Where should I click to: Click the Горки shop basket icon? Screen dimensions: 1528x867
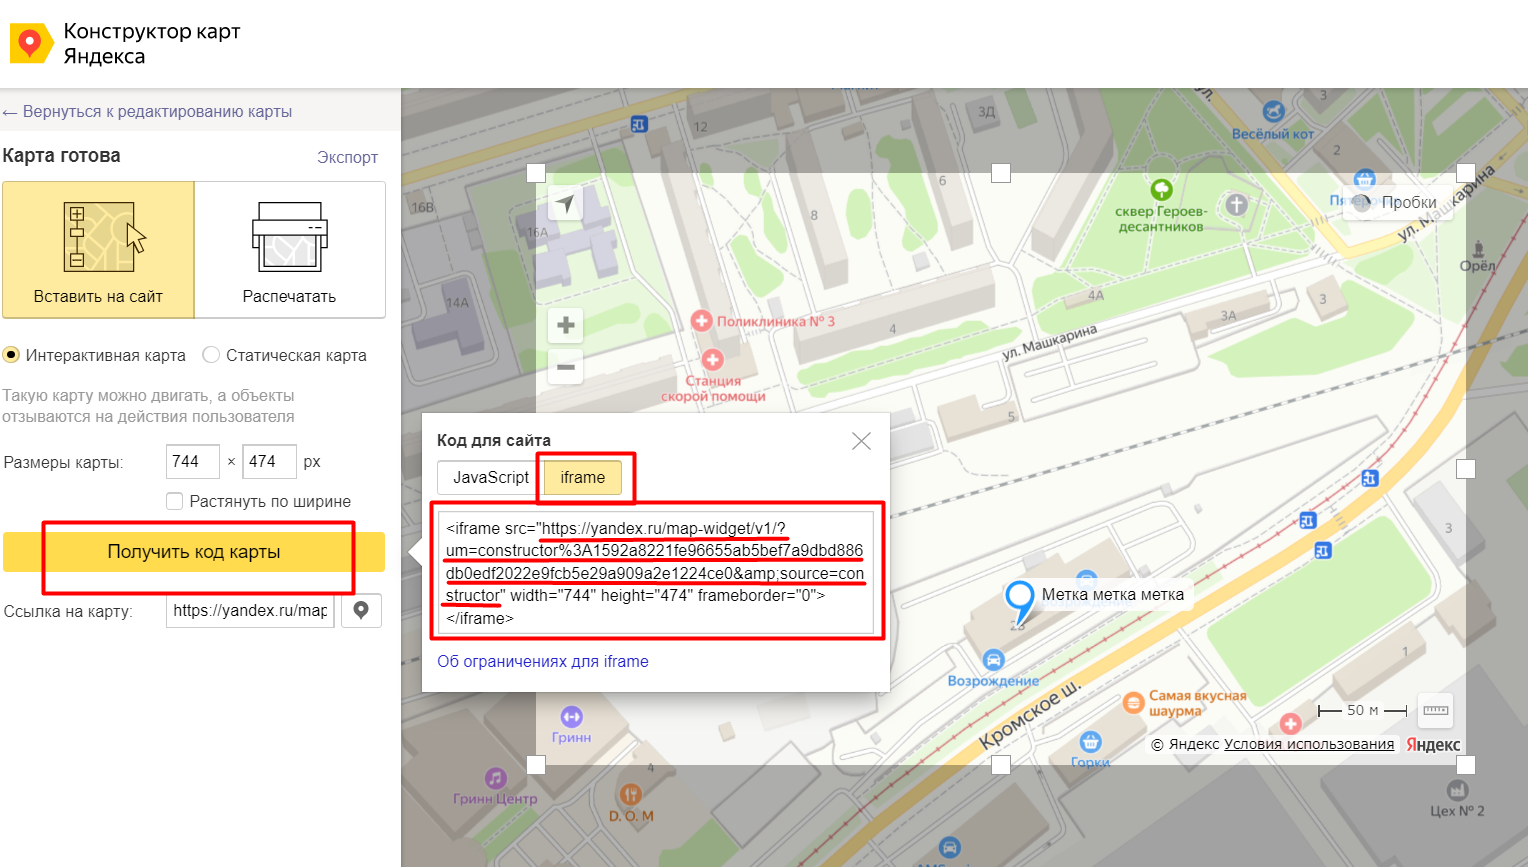(x=1090, y=741)
